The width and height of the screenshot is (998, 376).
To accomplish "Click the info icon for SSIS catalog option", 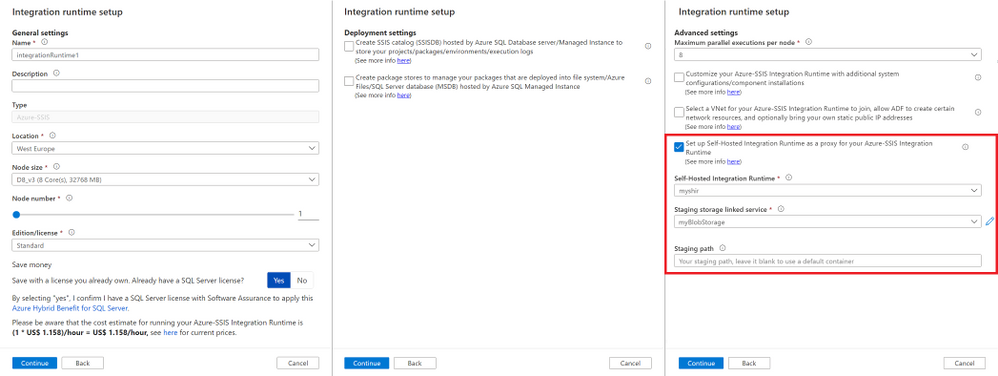I will (x=648, y=46).
